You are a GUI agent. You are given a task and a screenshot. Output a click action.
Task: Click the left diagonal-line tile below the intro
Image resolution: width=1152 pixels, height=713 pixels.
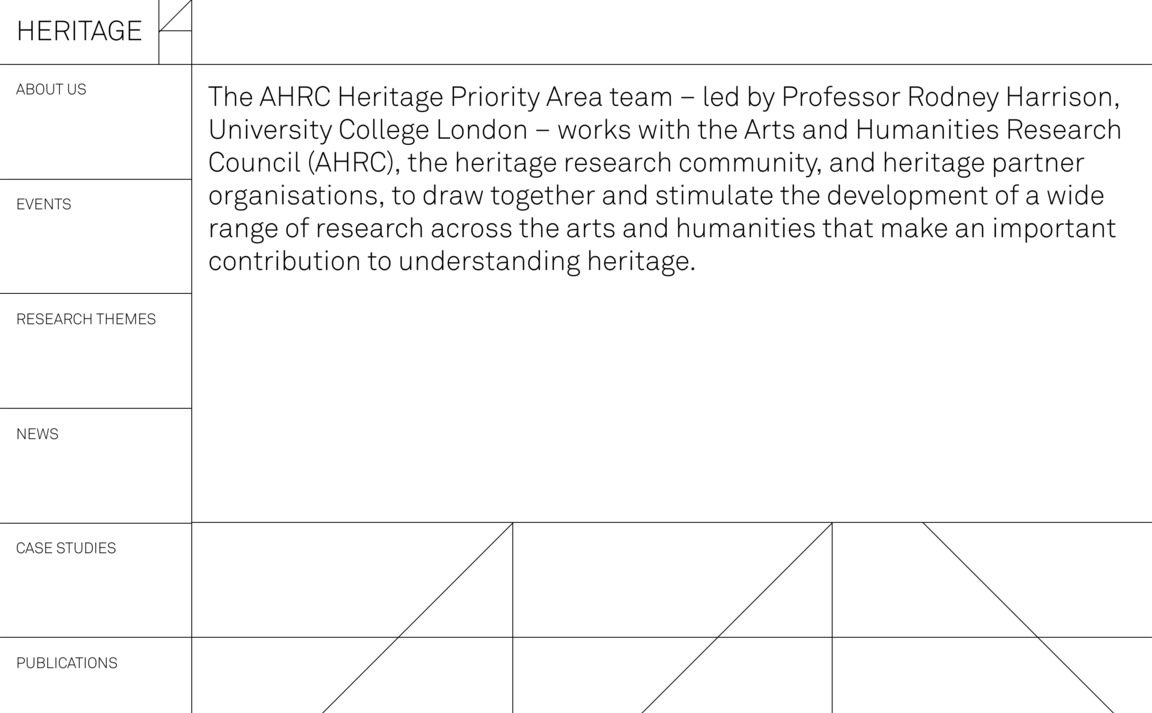pyautogui.click(x=352, y=617)
